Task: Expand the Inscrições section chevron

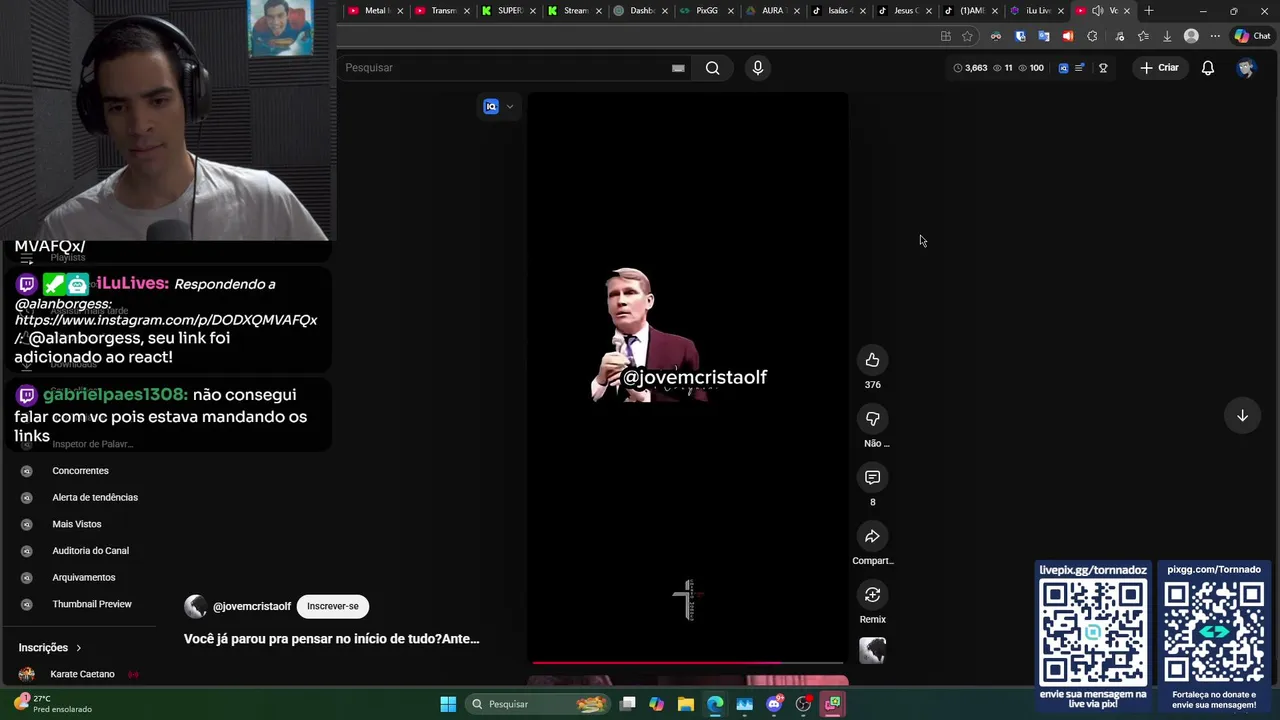Action: (x=78, y=648)
